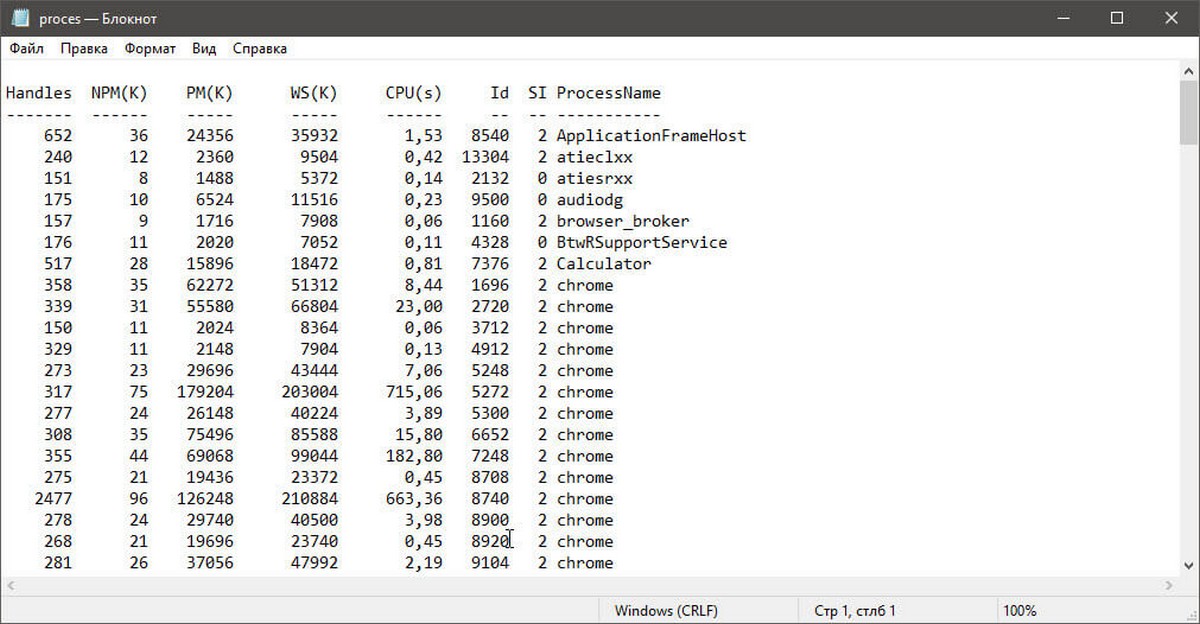Image resolution: width=1200 pixels, height=624 pixels.
Task: Click the PM value 126248
Action: point(205,498)
